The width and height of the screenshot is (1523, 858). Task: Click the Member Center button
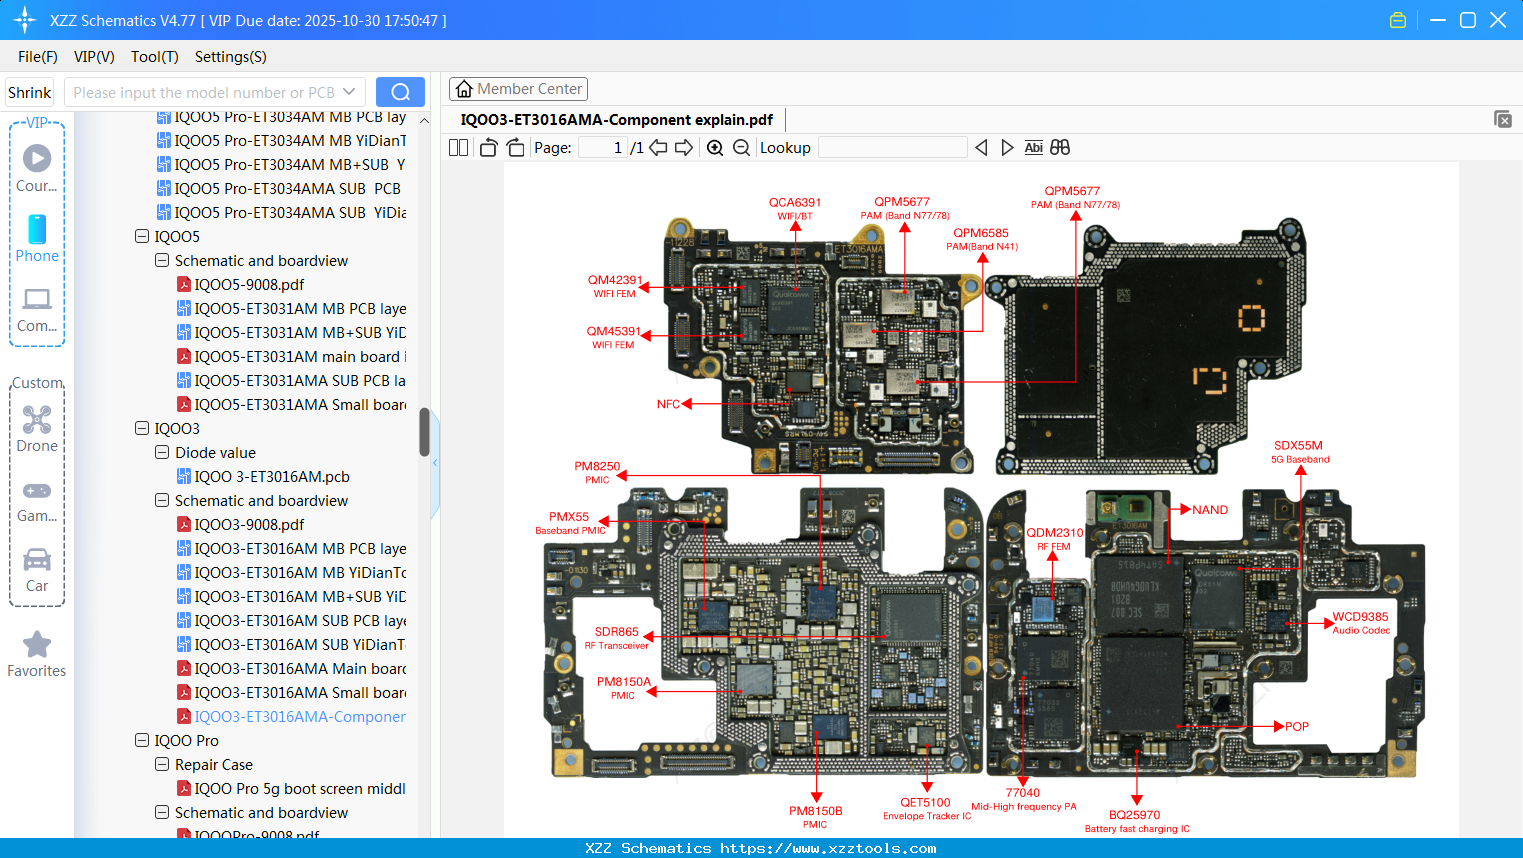click(x=518, y=89)
